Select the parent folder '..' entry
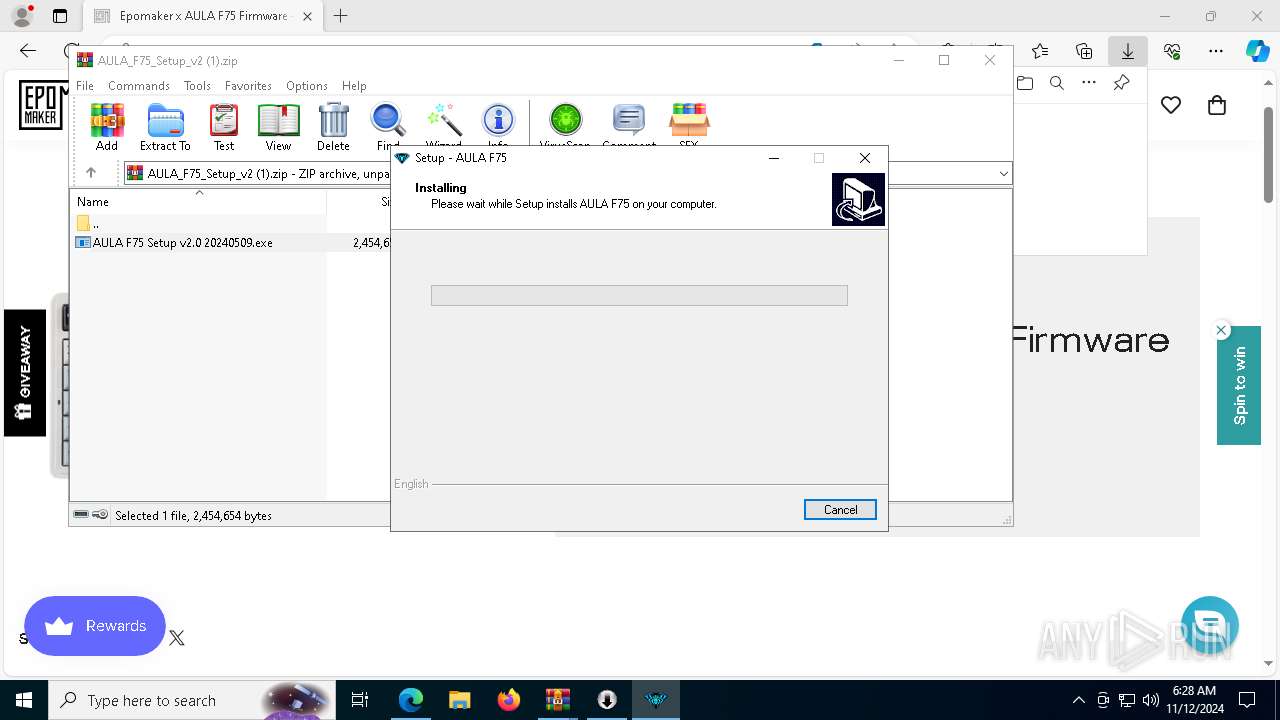The height and width of the screenshot is (720, 1280). pyautogui.click(x=88, y=224)
